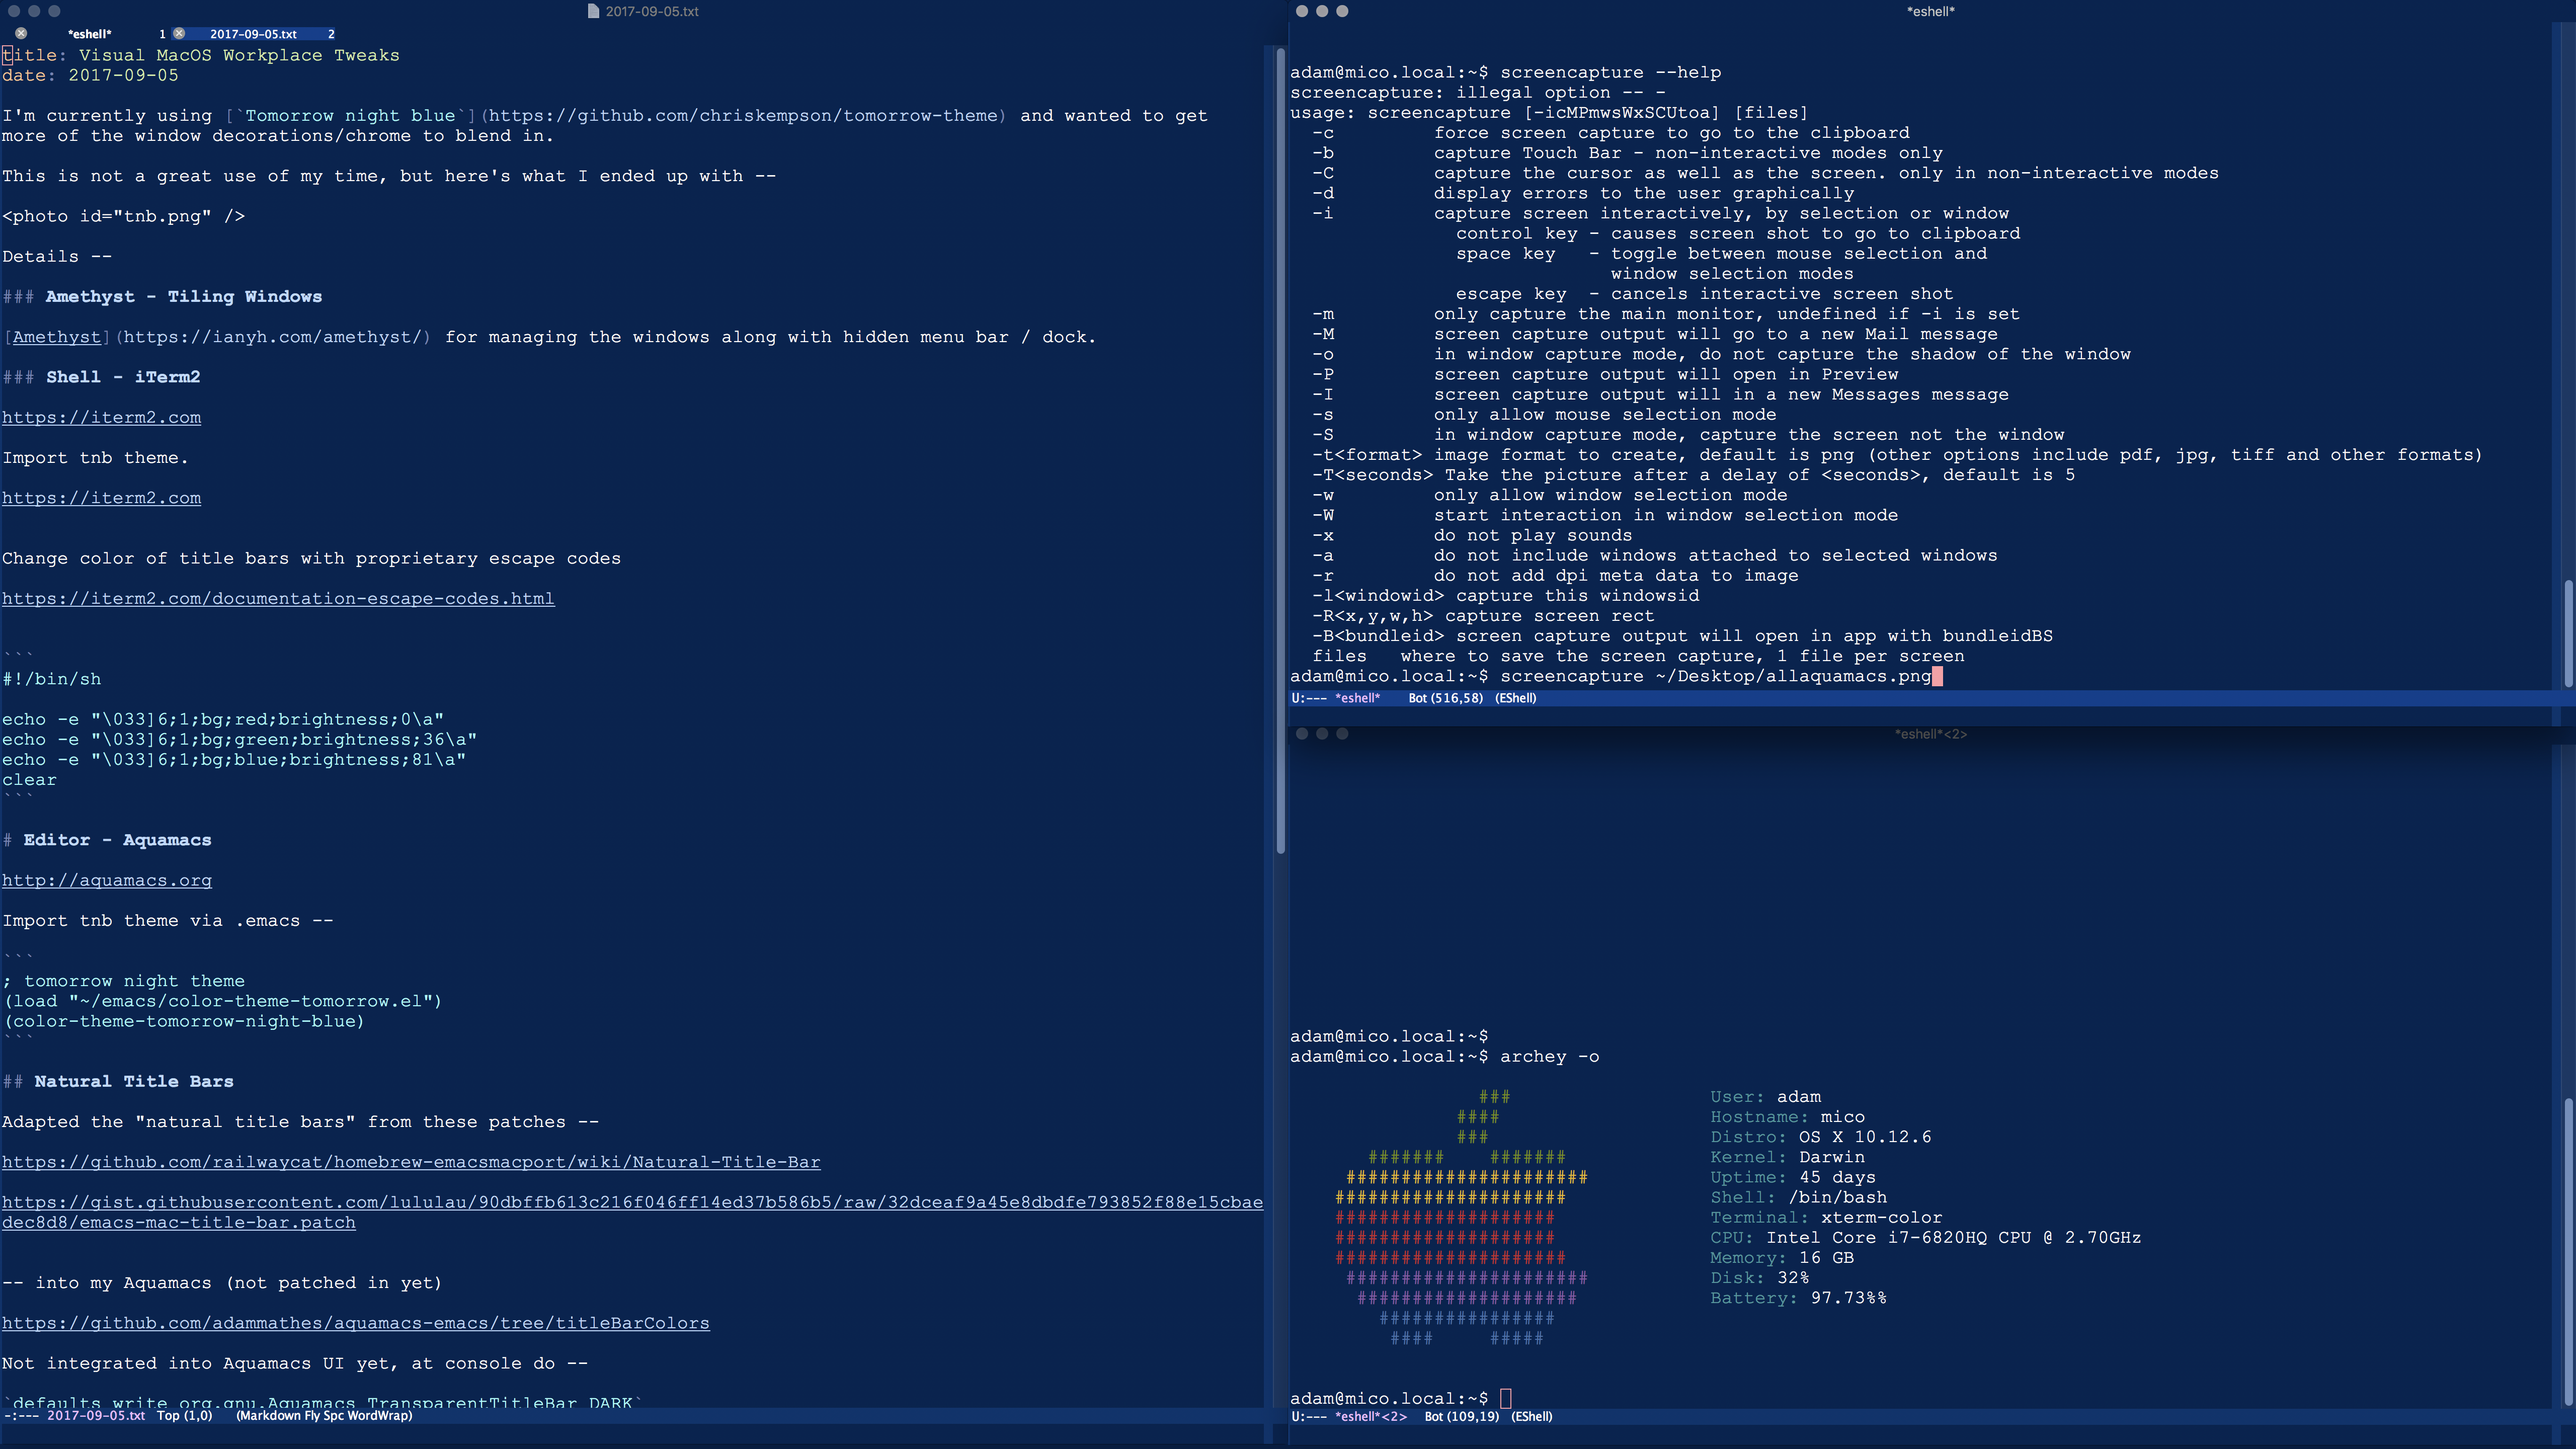Click the 'Editor - Aquamacs' heading
Image resolution: width=2576 pixels, height=1449 pixels.
(x=117, y=840)
